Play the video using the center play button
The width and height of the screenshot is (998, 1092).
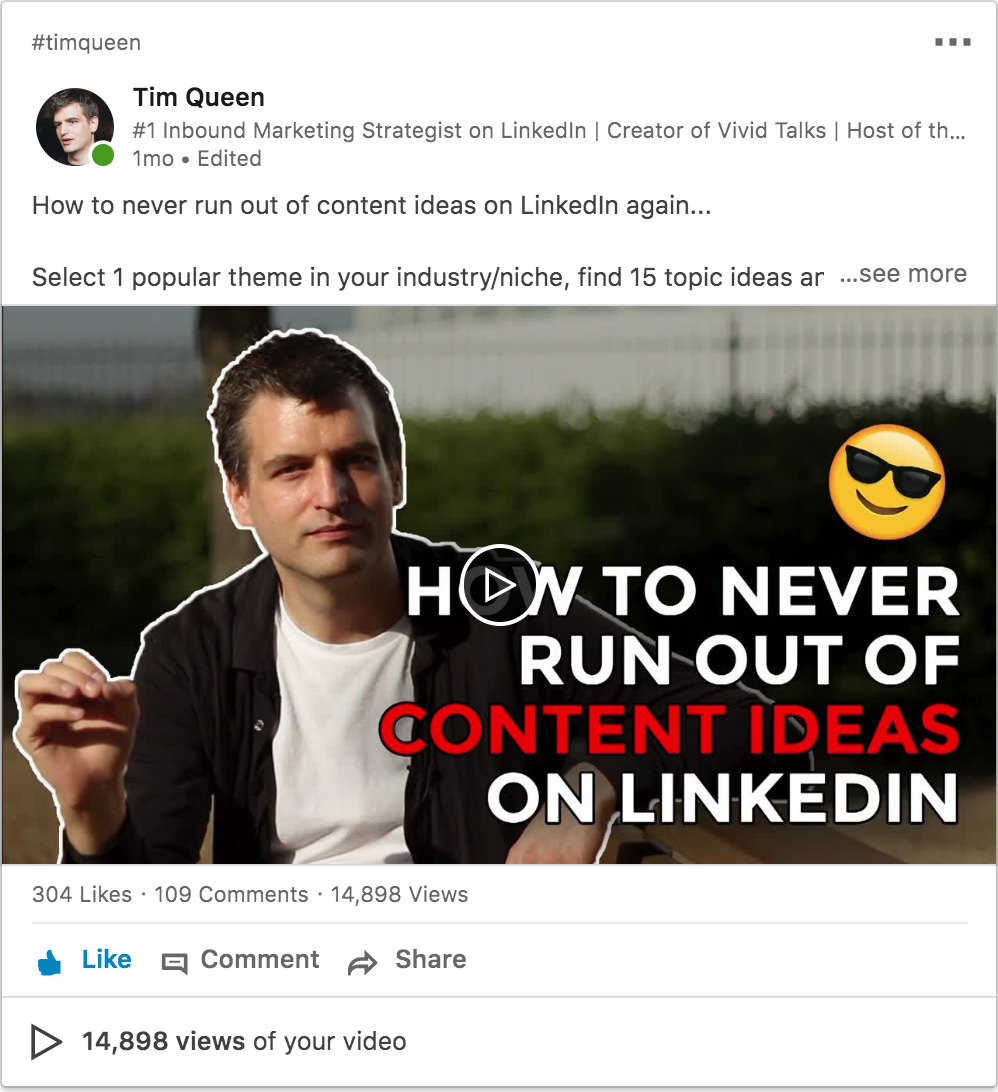tap(498, 586)
